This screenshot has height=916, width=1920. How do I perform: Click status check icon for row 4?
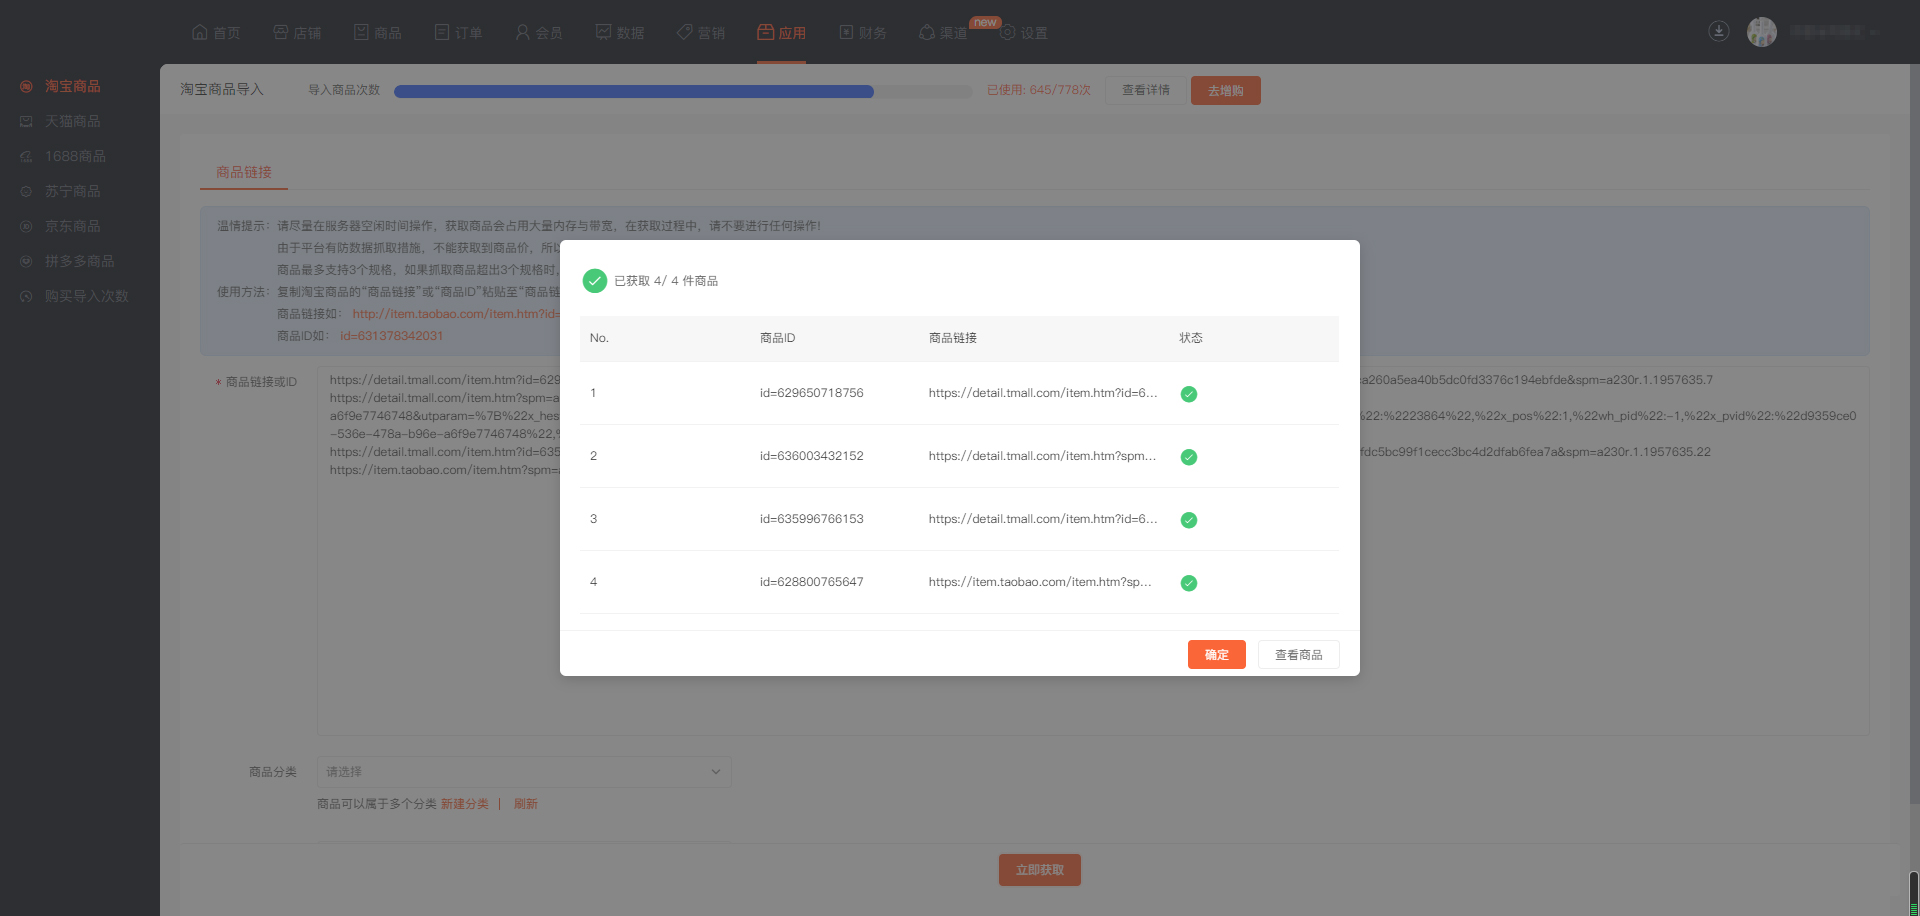(1188, 583)
